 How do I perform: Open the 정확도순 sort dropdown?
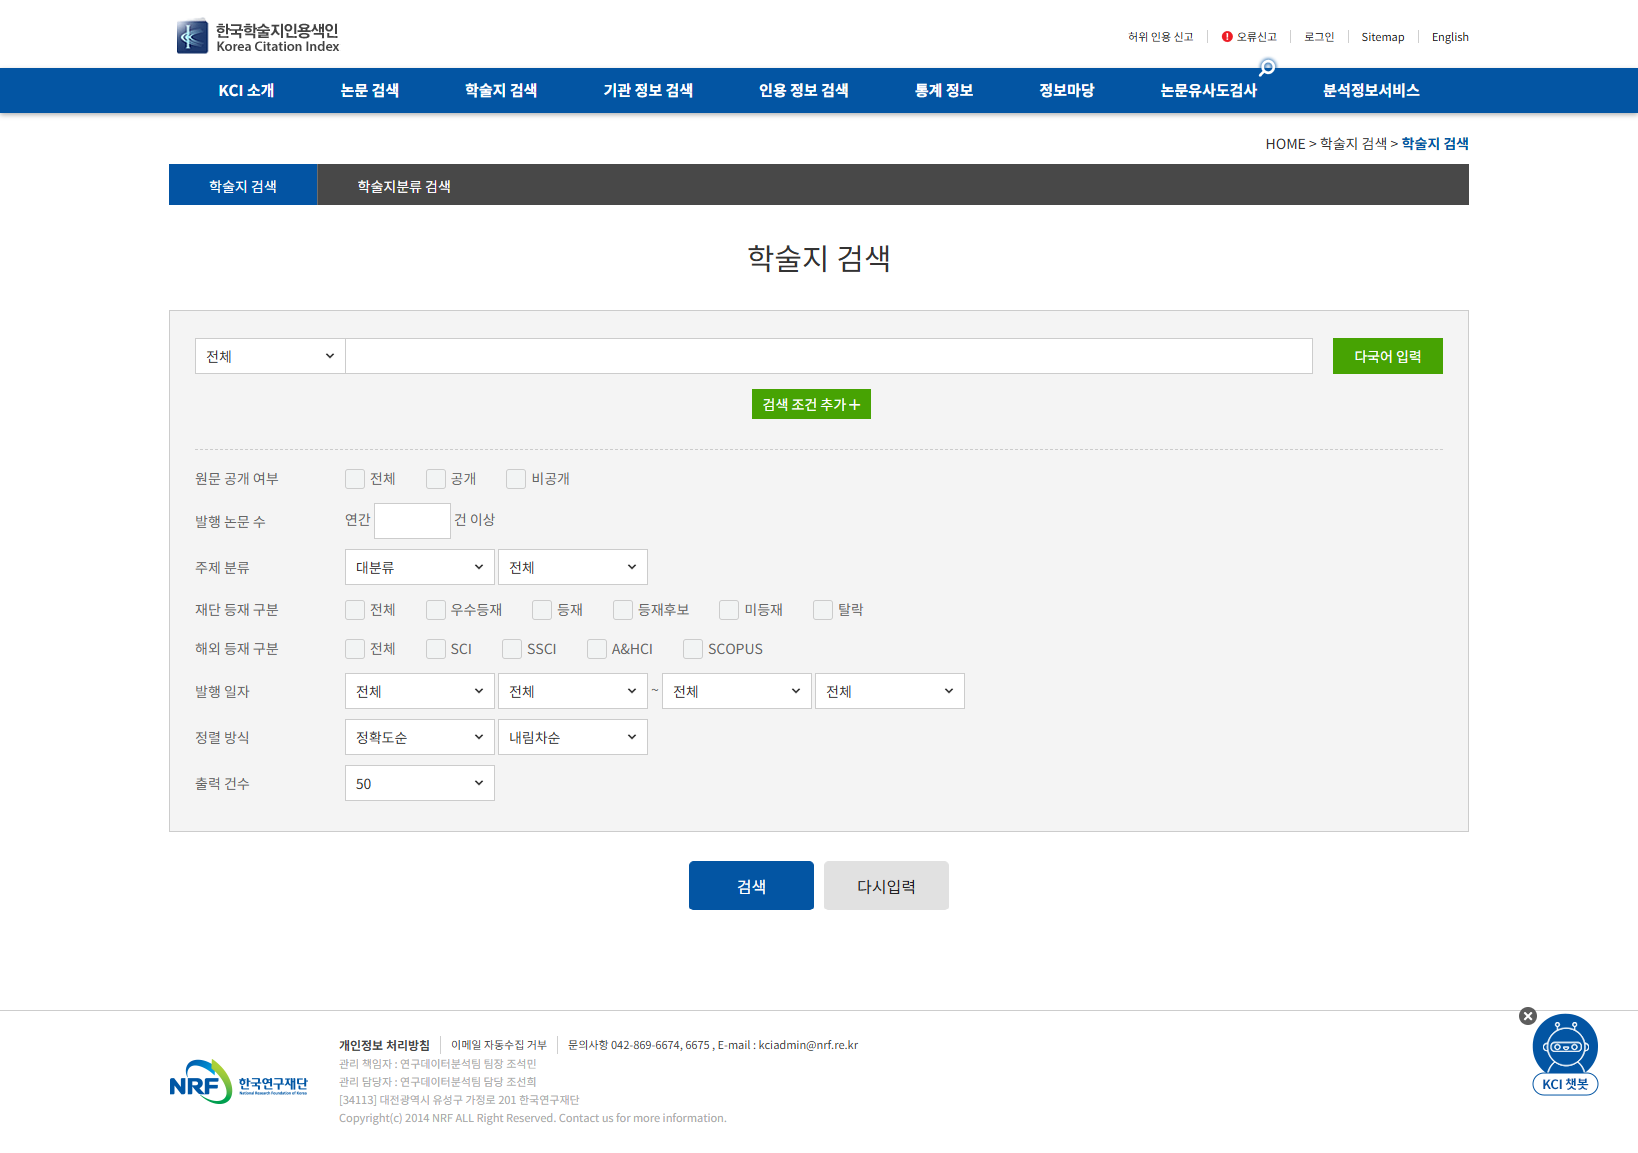tap(419, 737)
